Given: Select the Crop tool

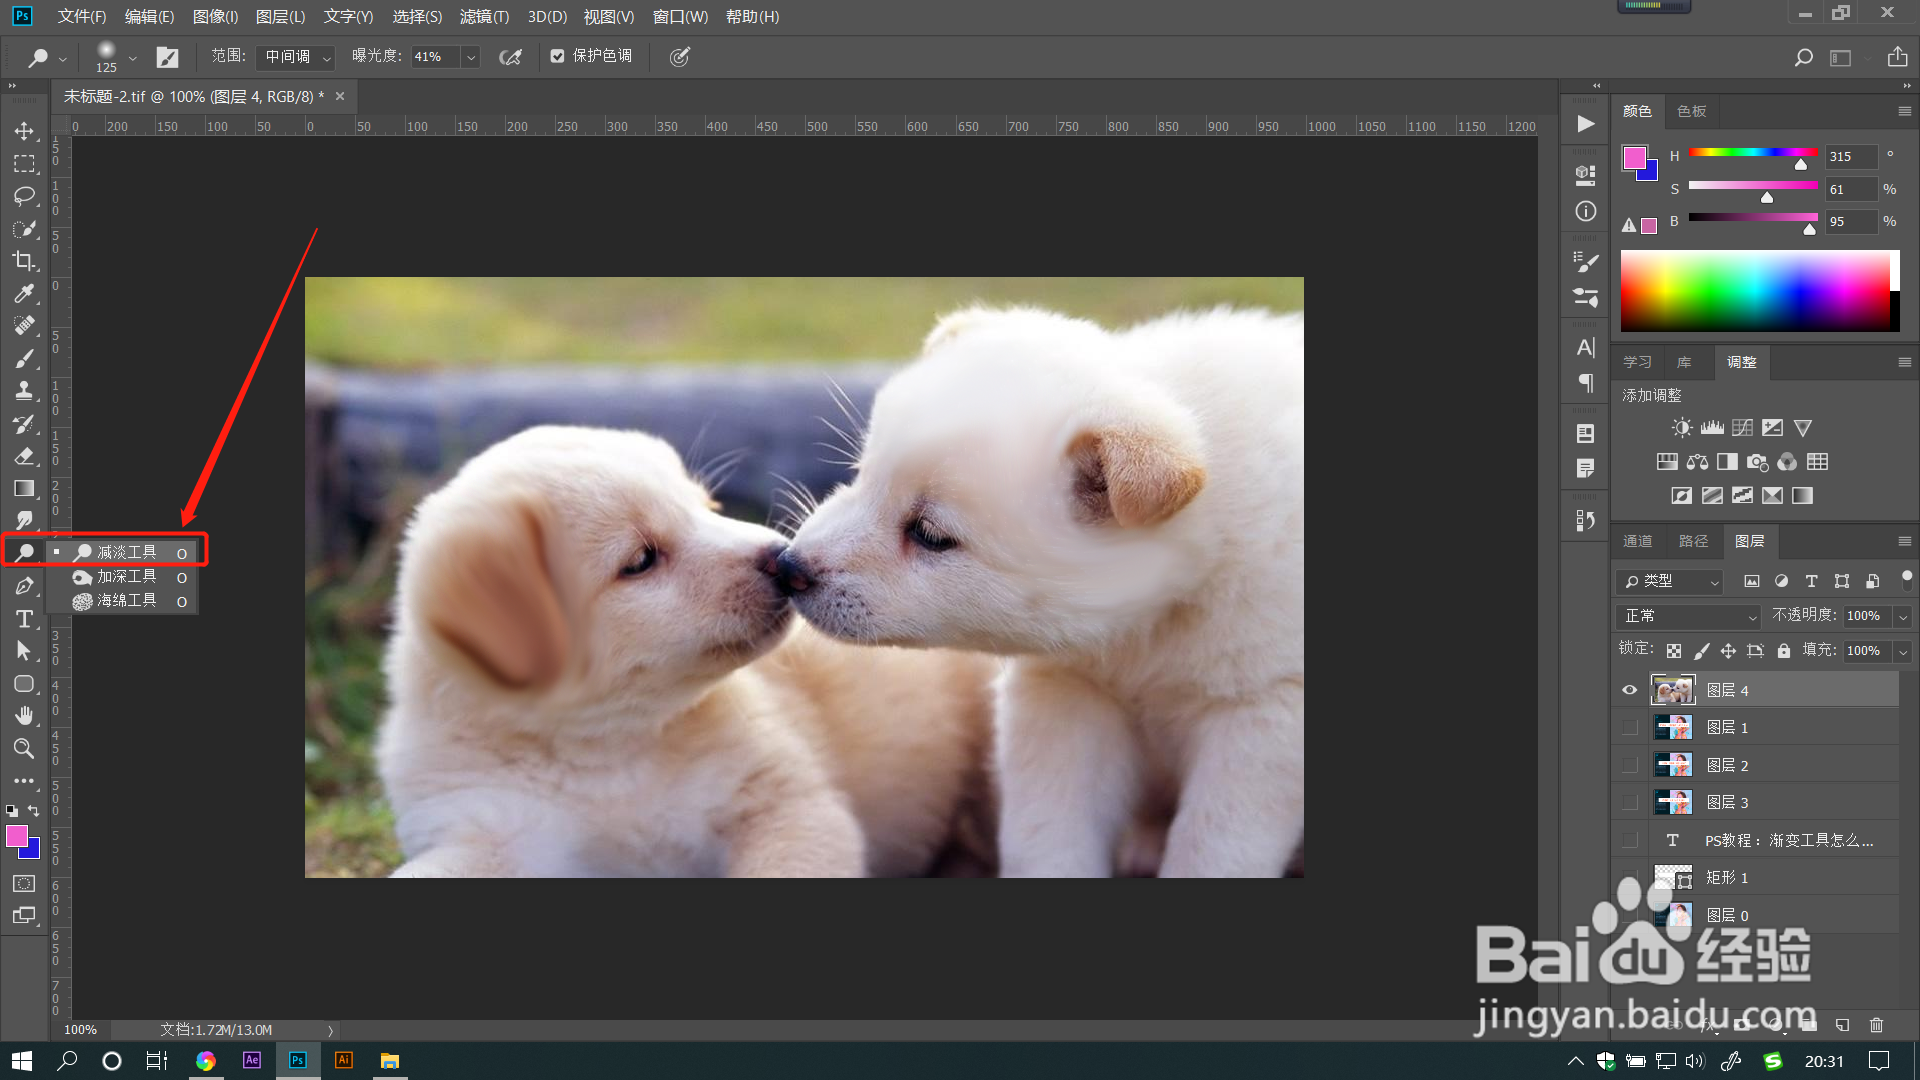Looking at the screenshot, I should pos(24,261).
